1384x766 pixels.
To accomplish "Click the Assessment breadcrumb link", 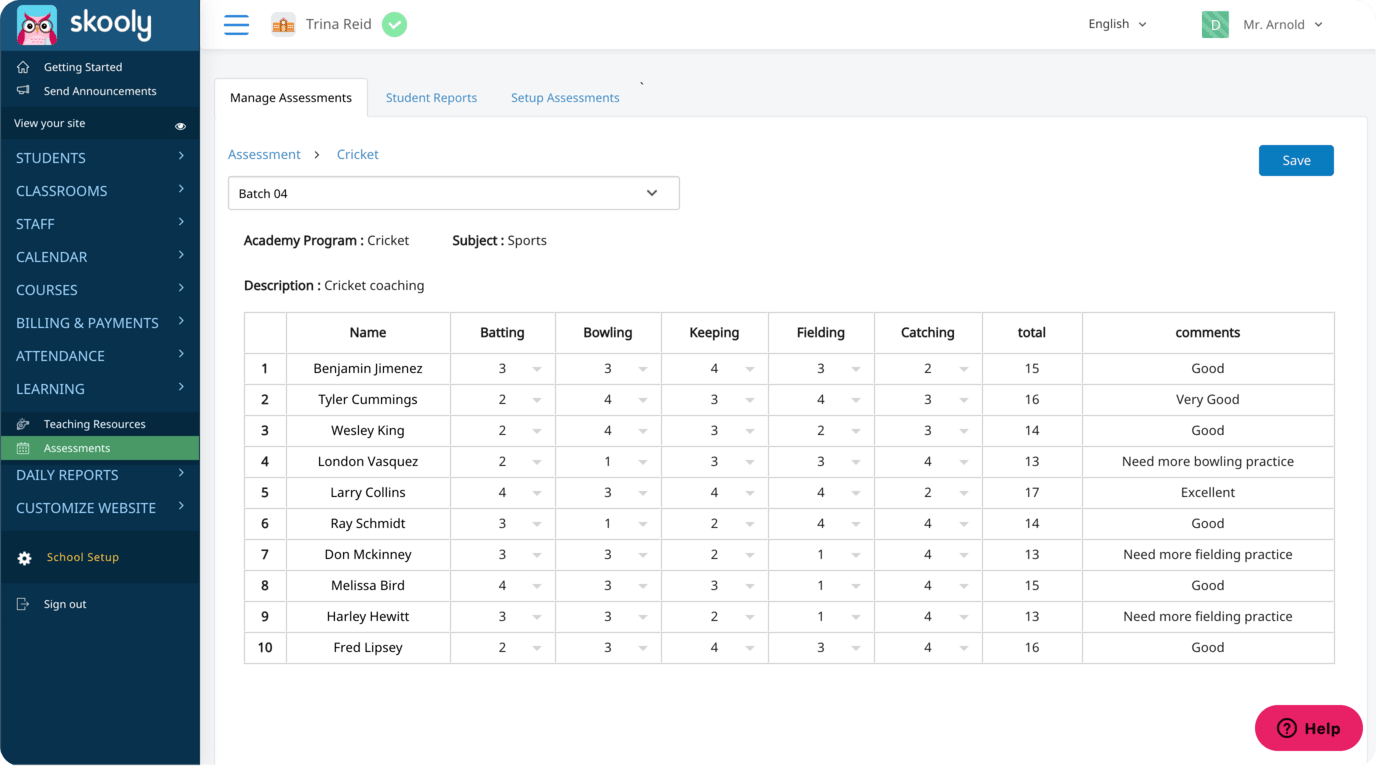I will click(264, 155).
